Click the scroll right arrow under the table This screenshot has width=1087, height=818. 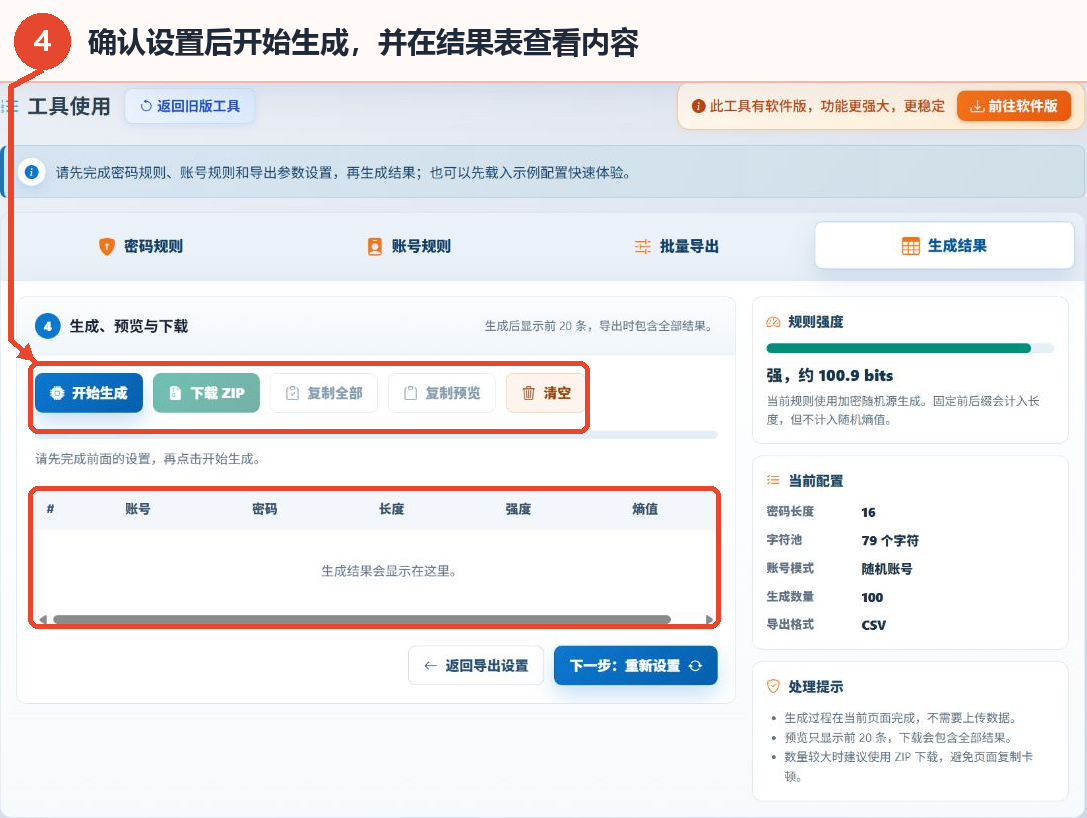(x=709, y=619)
